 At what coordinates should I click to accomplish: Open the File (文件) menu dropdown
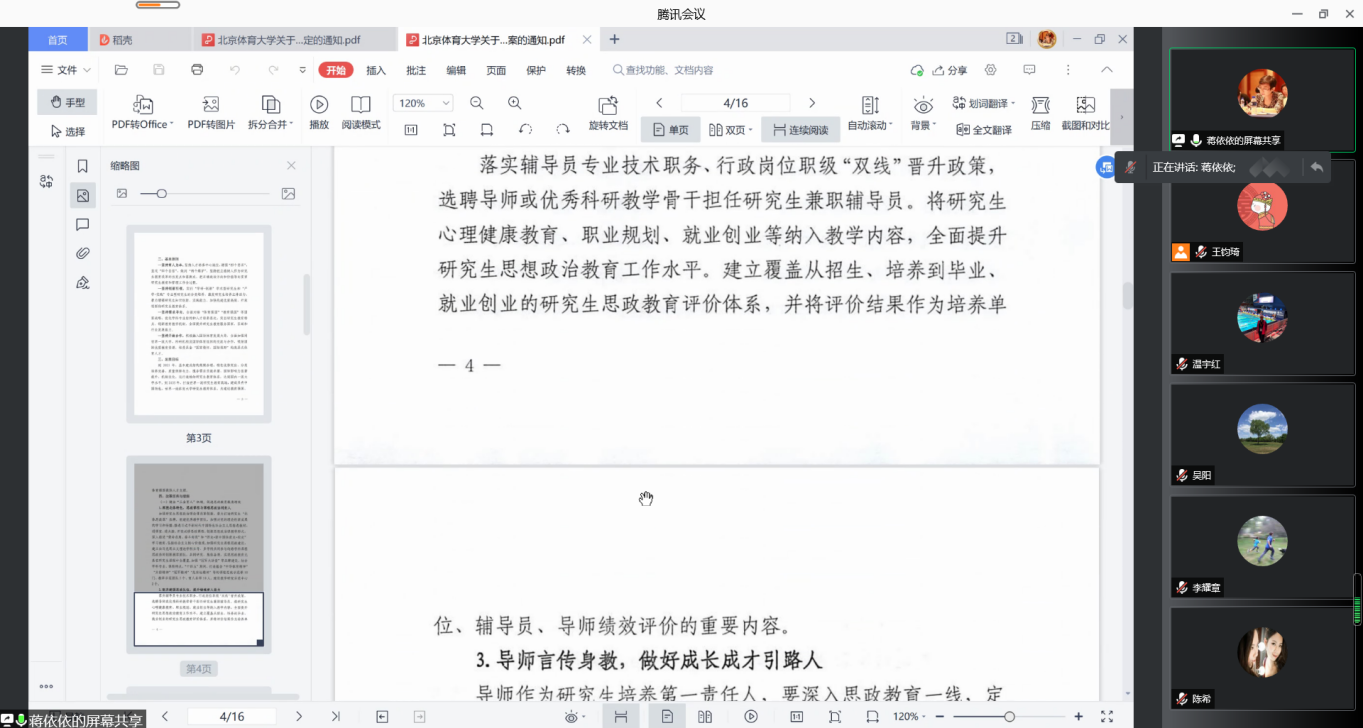(66, 70)
